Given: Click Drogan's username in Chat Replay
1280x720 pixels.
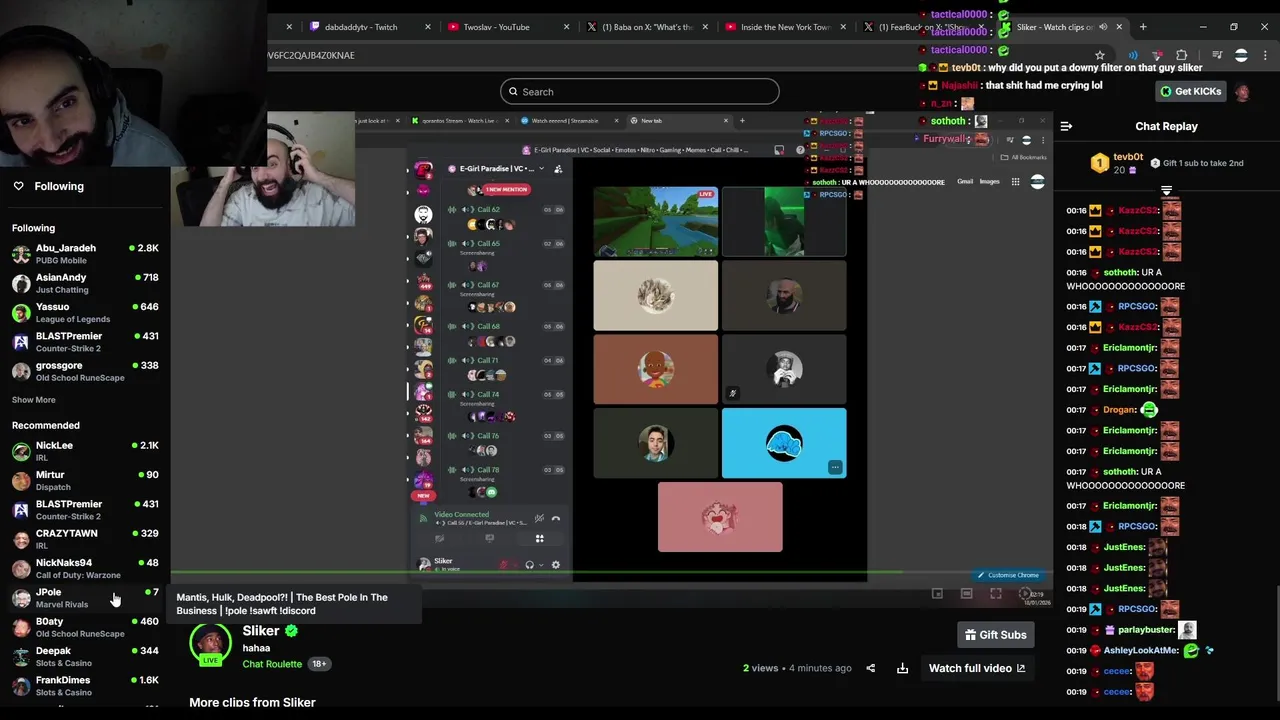Looking at the screenshot, I should pos(1119,410).
